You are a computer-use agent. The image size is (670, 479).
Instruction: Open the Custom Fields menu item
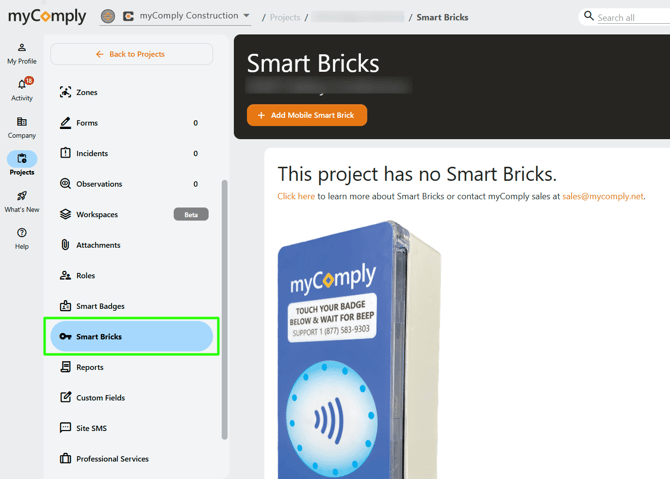click(132, 397)
